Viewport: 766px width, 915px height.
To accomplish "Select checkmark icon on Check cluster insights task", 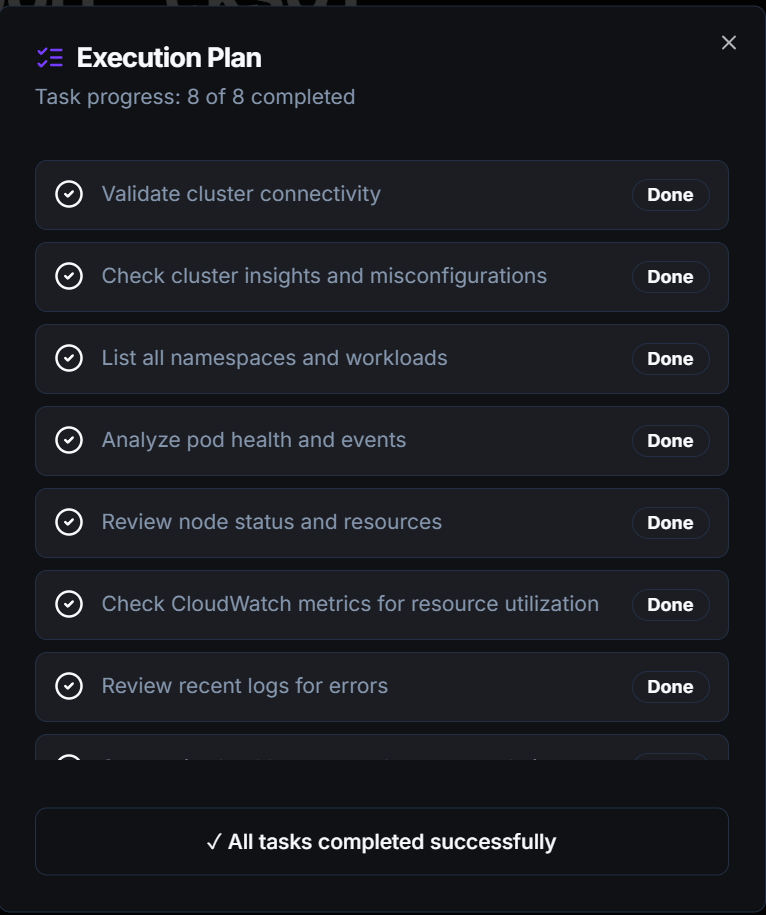I will (68, 277).
